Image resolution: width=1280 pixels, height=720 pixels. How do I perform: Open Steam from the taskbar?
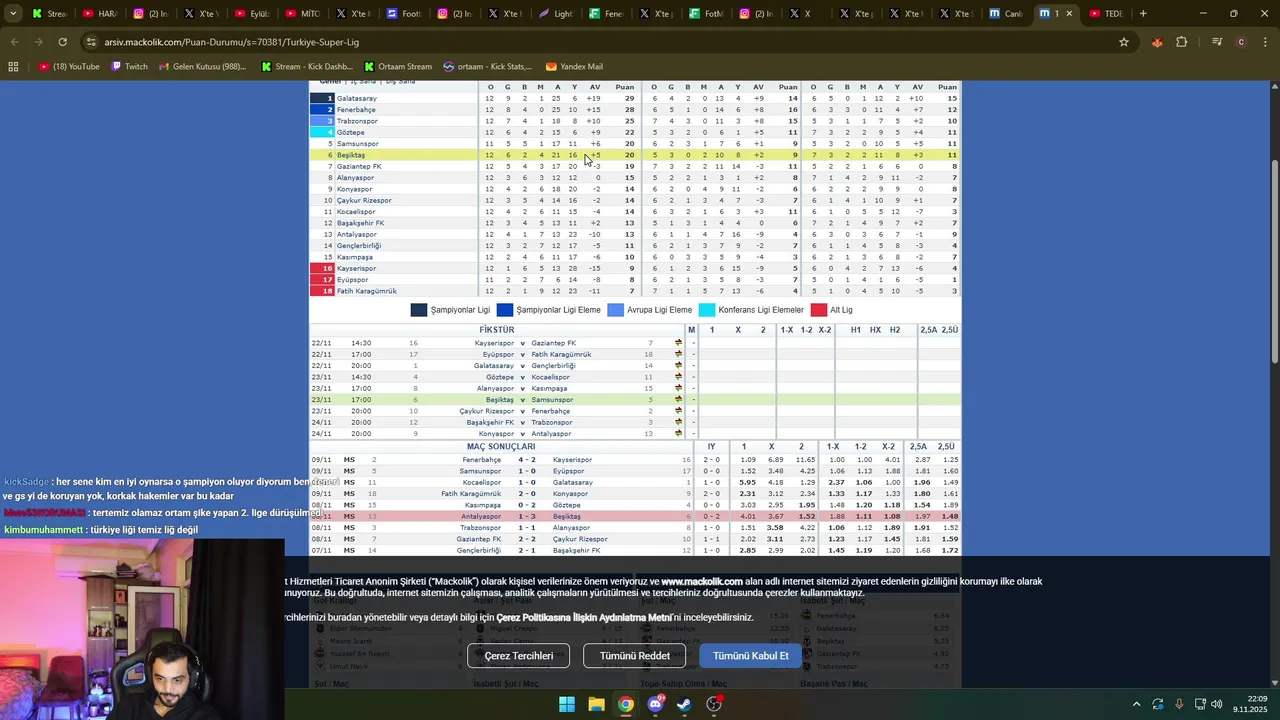point(684,704)
